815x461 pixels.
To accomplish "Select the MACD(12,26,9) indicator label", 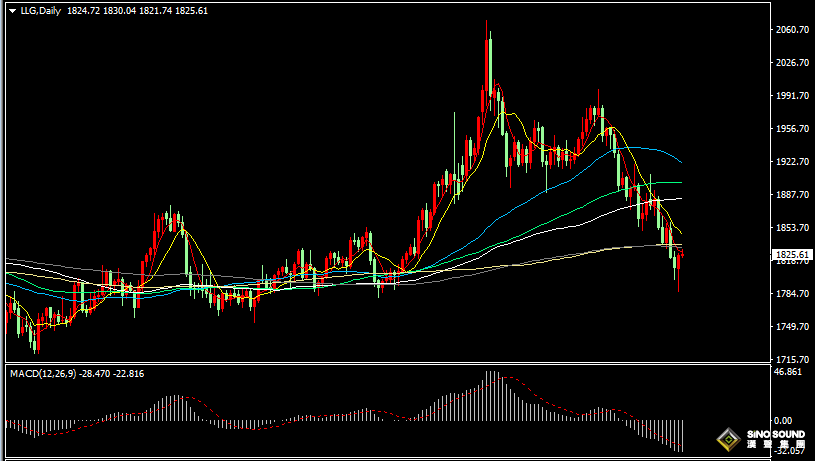I will (x=43, y=374).
